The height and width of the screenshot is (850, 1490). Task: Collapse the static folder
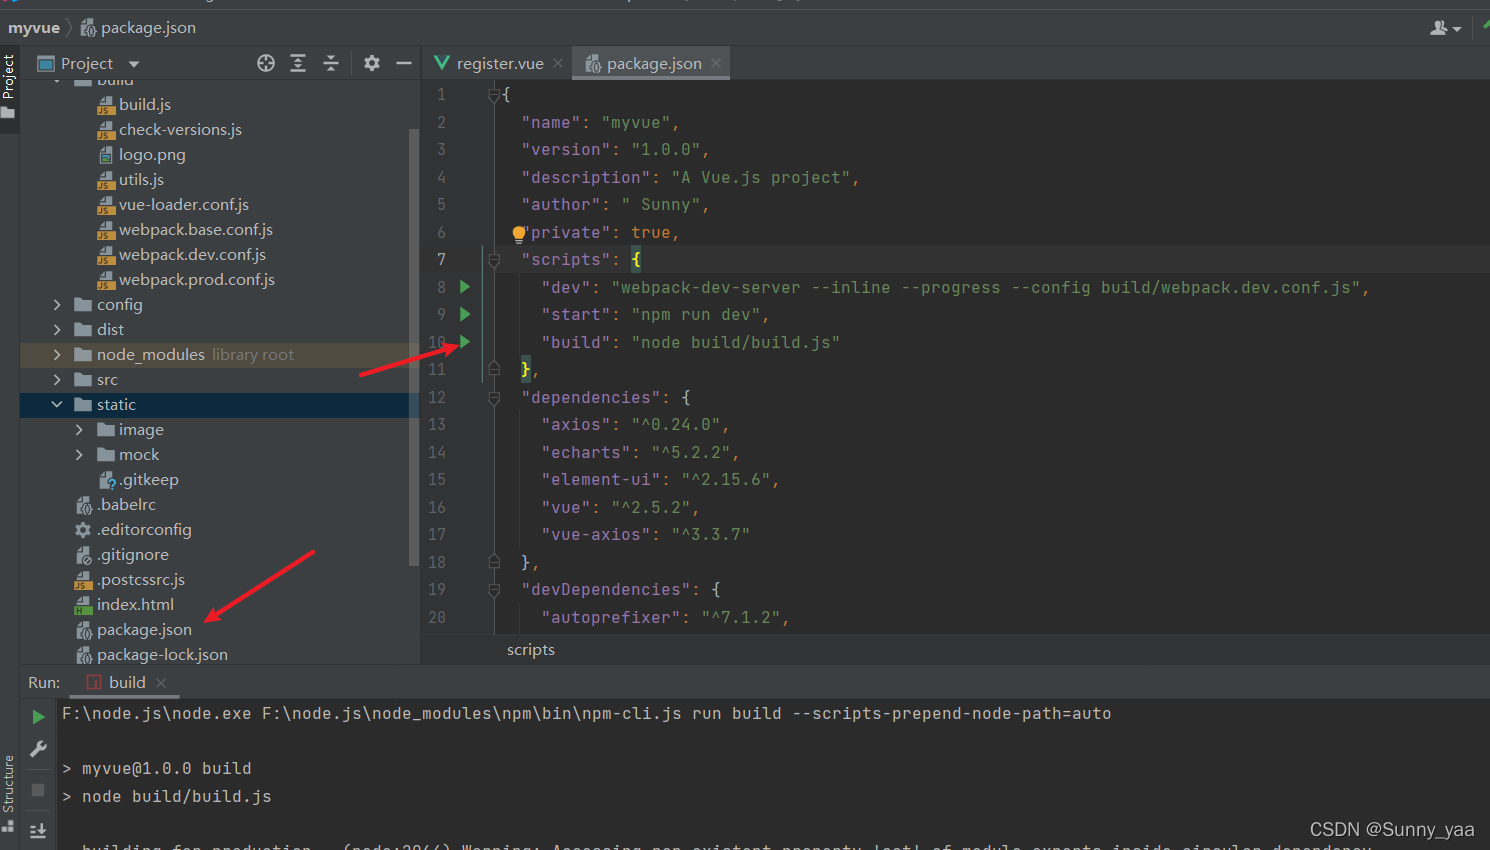click(x=57, y=404)
